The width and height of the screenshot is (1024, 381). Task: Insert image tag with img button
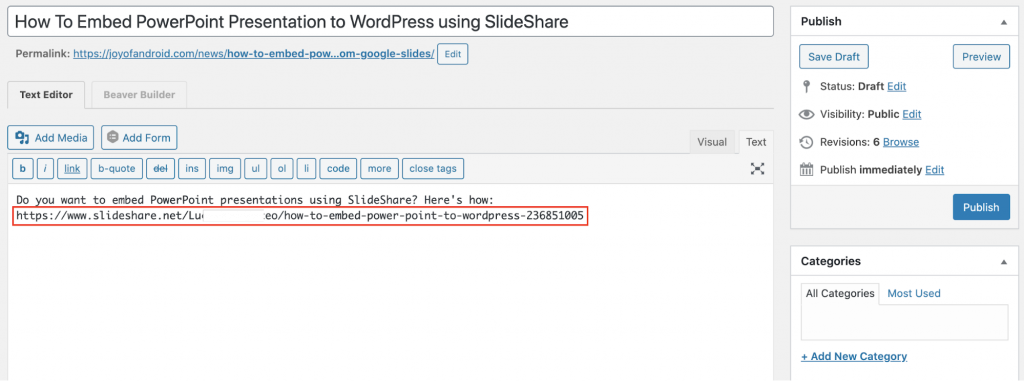(225, 169)
